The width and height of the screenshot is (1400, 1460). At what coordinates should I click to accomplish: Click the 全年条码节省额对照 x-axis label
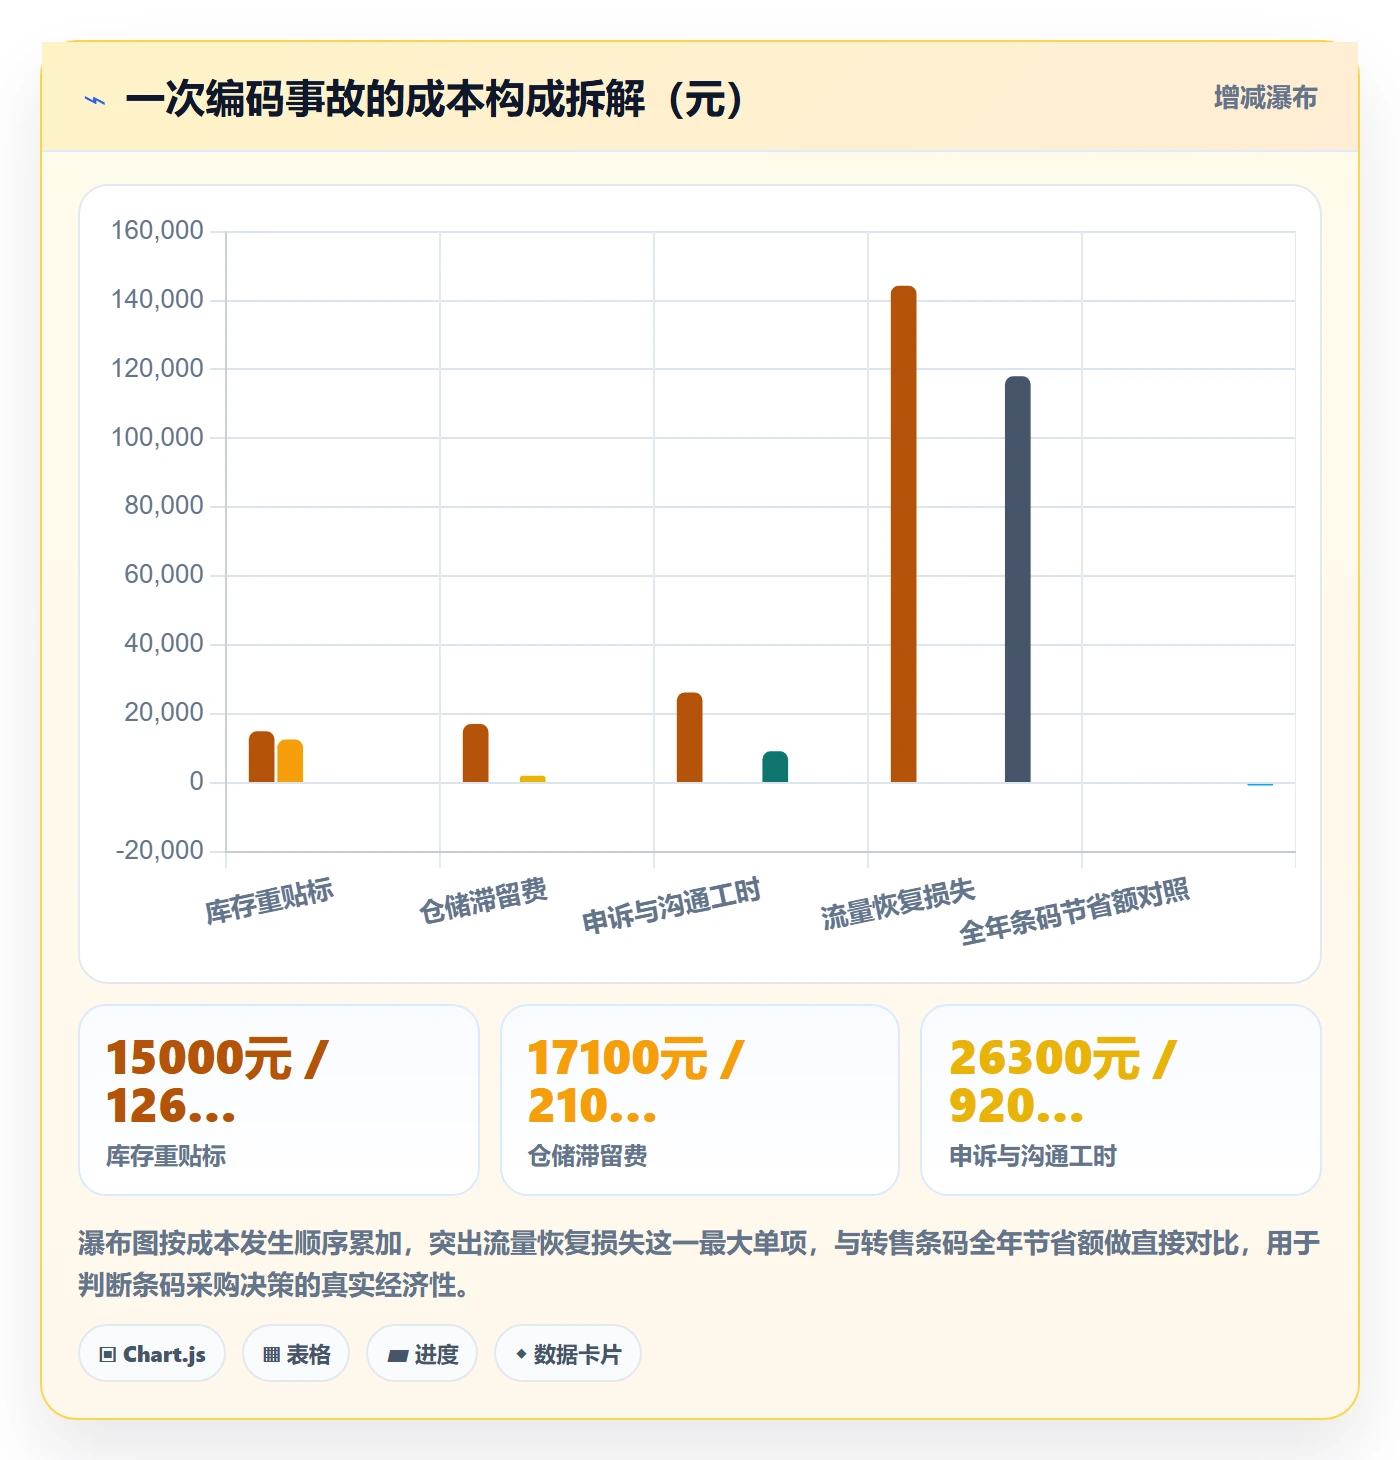pos(1074,911)
